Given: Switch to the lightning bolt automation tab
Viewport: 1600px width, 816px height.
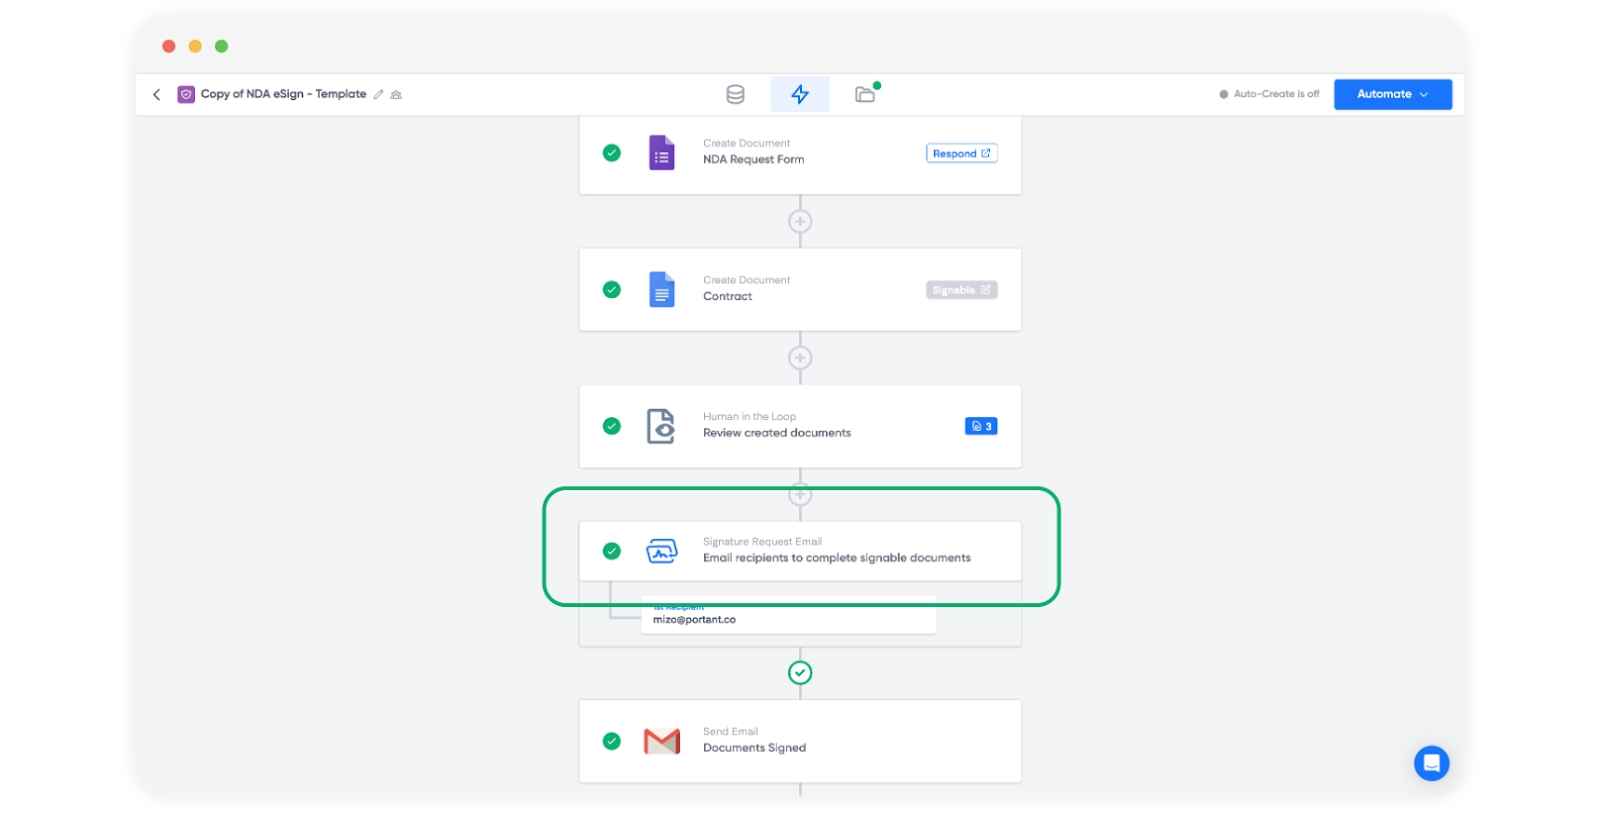Looking at the screenshot, I should [799, 94].
